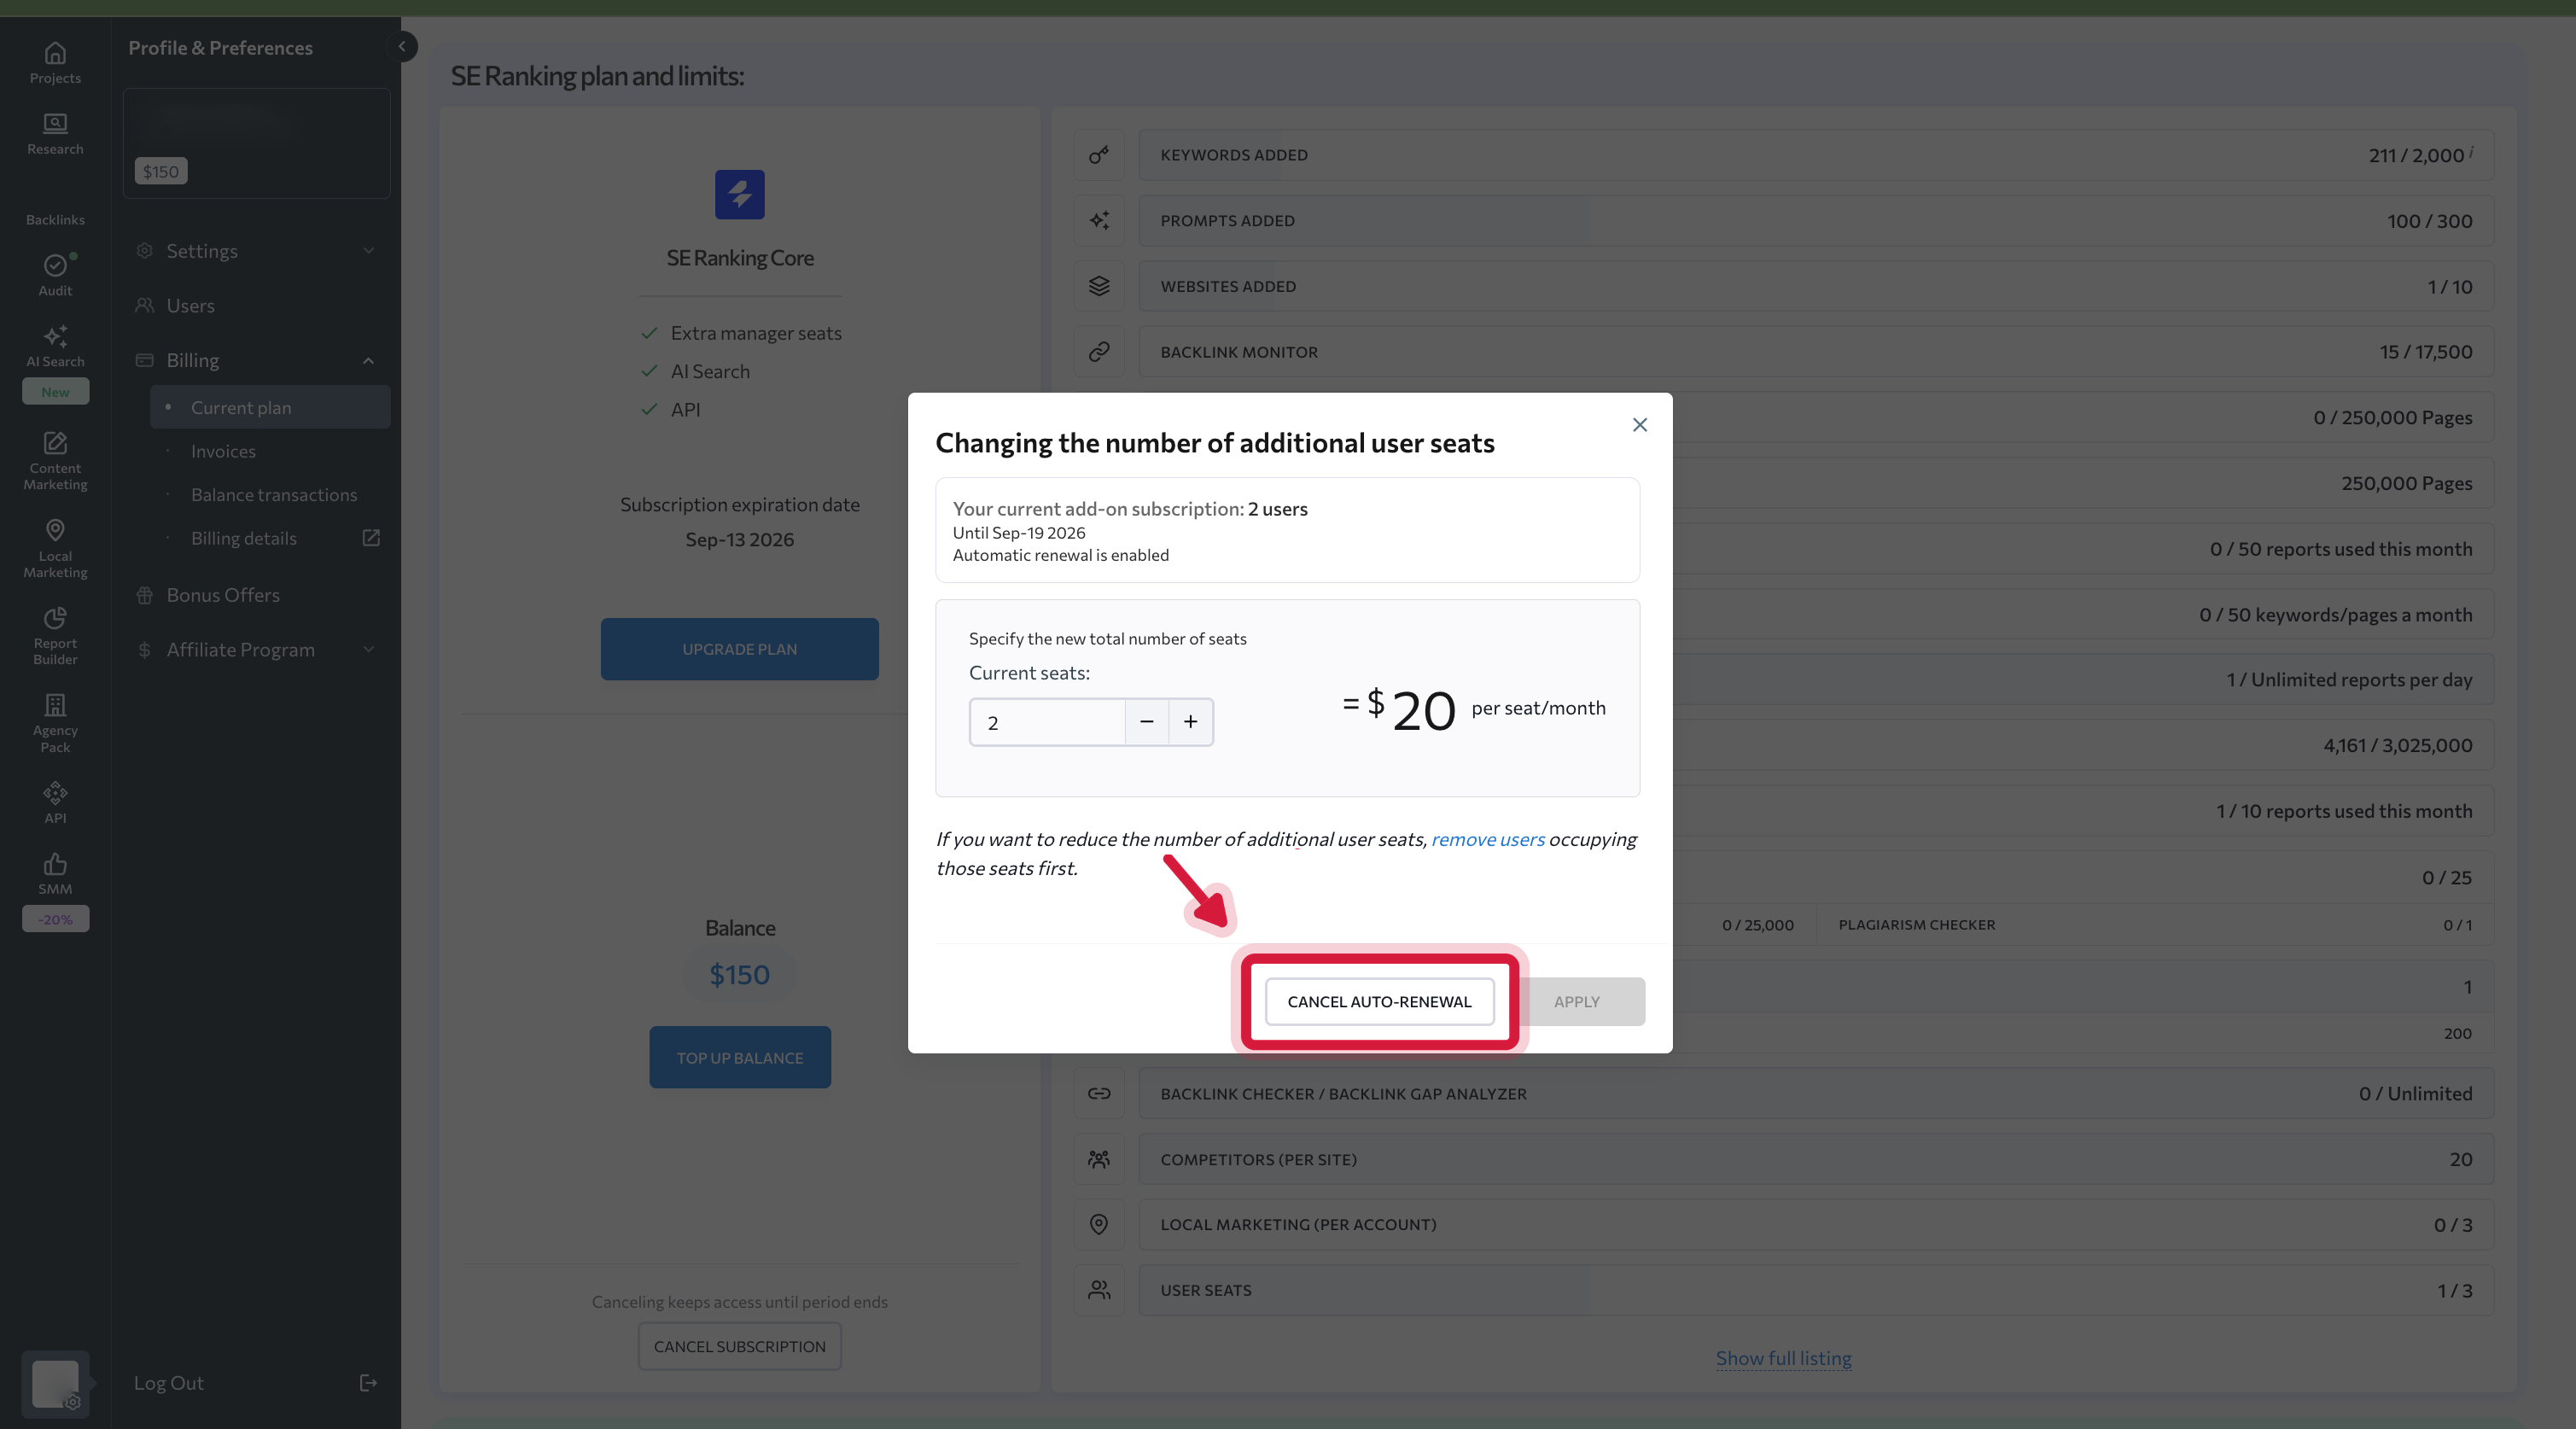
Task: Click the Log Out exit icon
Action: pos(368,1382)
